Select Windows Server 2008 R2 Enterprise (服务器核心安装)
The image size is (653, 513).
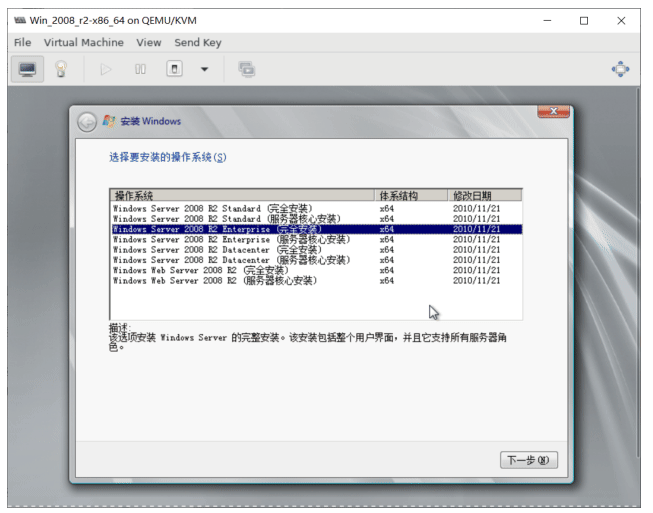[316, 239]
